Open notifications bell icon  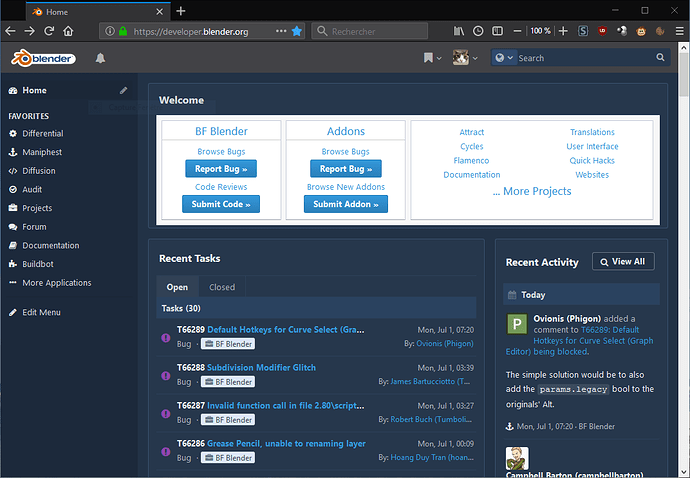(x=100, y=58)
